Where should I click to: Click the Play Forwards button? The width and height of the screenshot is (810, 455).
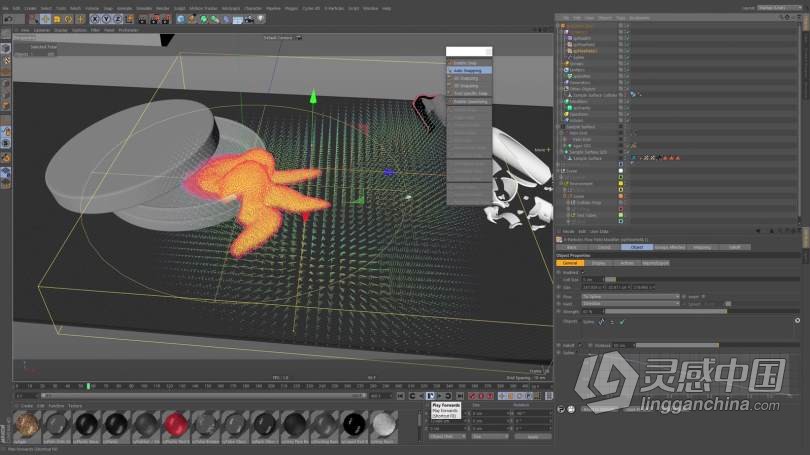click(430, 396)
